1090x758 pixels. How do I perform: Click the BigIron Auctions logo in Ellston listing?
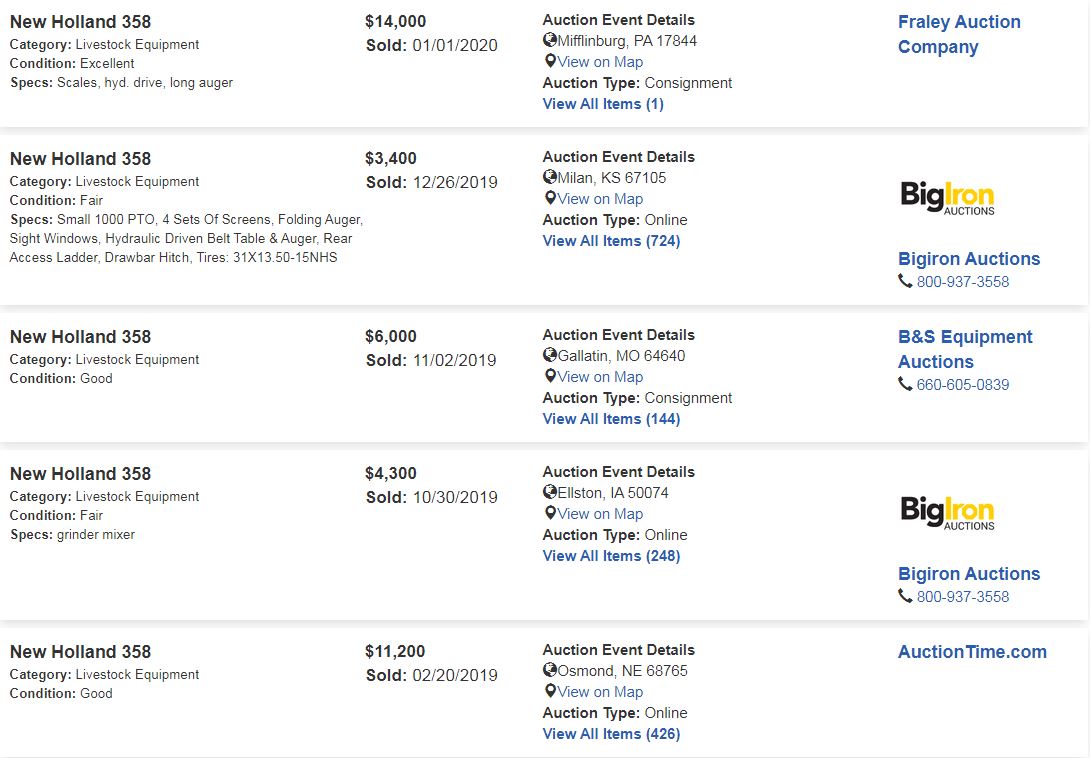947,512
